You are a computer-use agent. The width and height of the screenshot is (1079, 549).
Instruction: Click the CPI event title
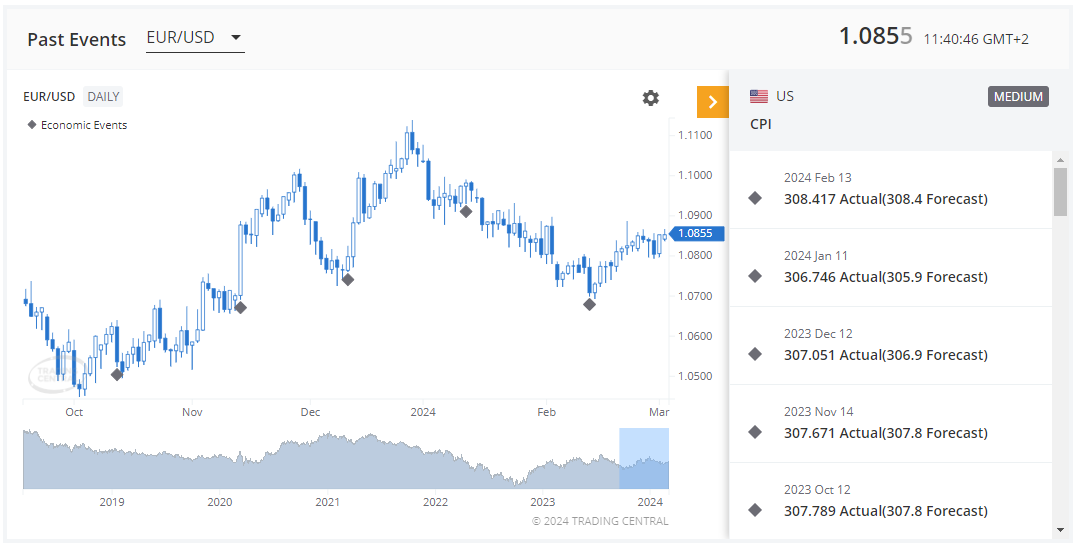tap(760, 125)
